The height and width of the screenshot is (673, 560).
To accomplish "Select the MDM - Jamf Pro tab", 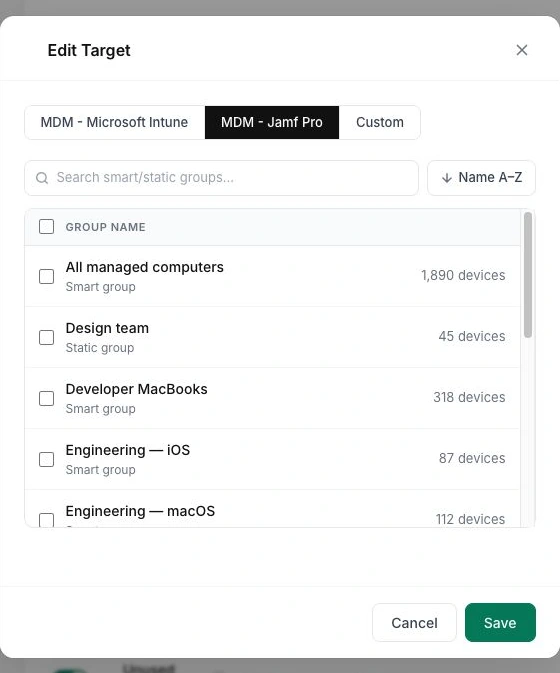I will (x=272, y=122).
